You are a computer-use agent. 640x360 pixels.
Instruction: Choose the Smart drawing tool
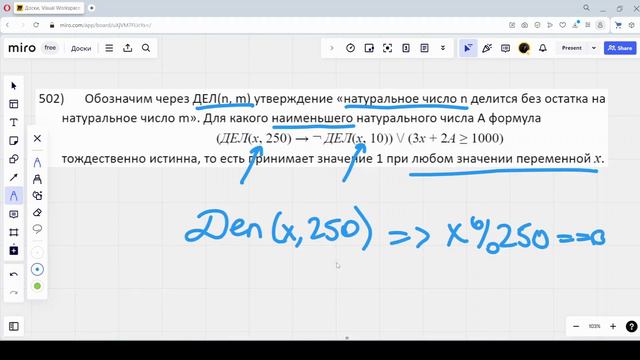tap(37, 196)
